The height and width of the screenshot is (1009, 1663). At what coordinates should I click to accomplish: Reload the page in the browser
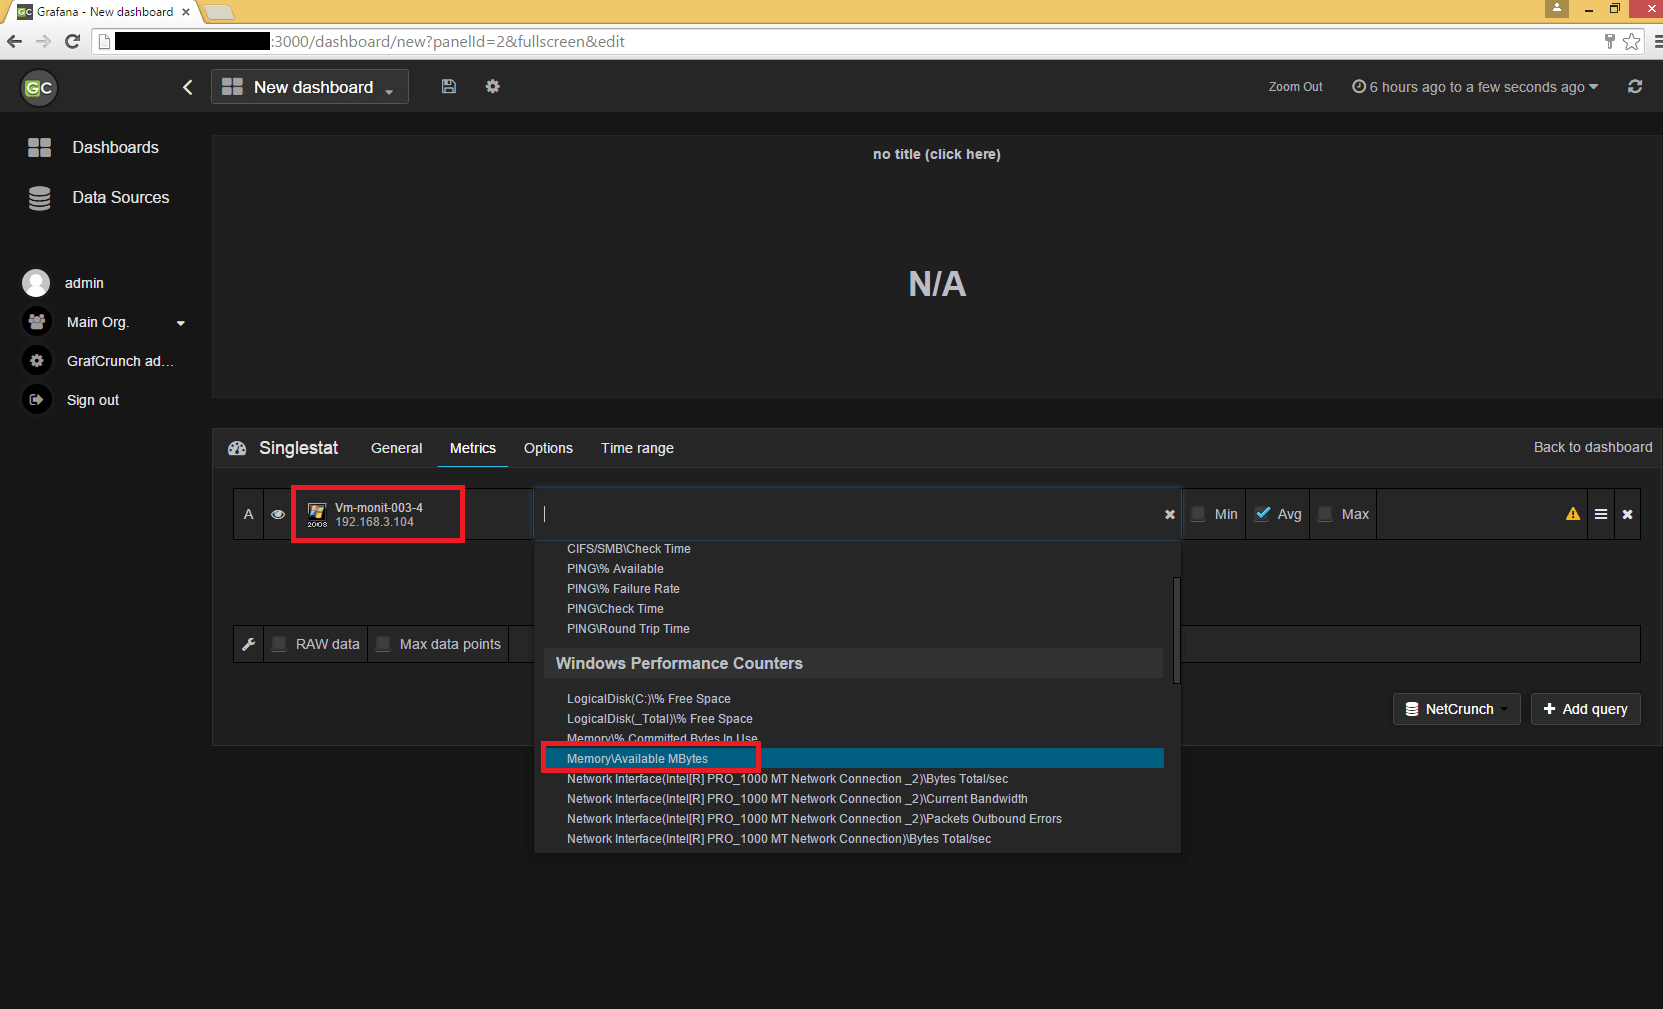pyautogui.click(x=72, y=41)
